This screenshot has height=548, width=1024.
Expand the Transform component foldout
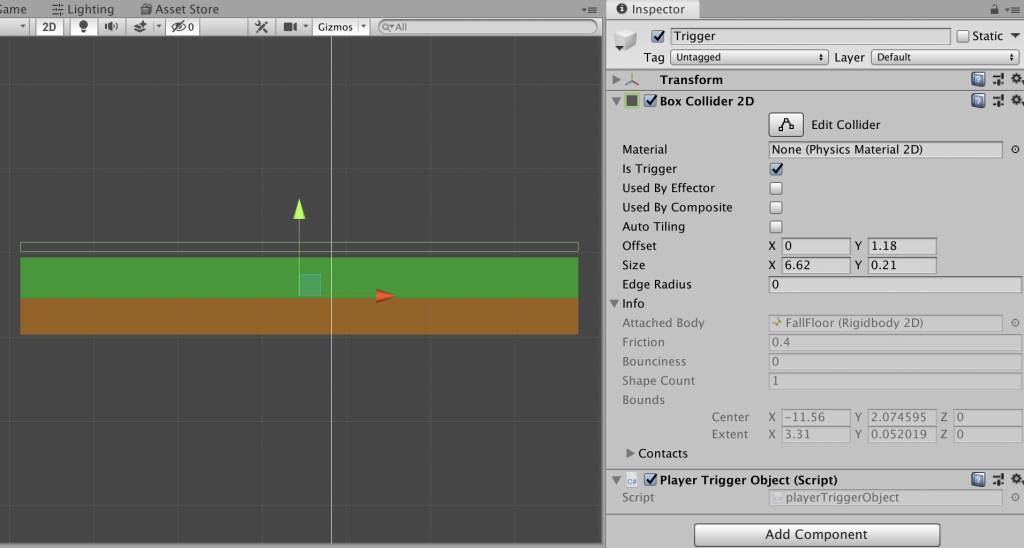(616, 80)
